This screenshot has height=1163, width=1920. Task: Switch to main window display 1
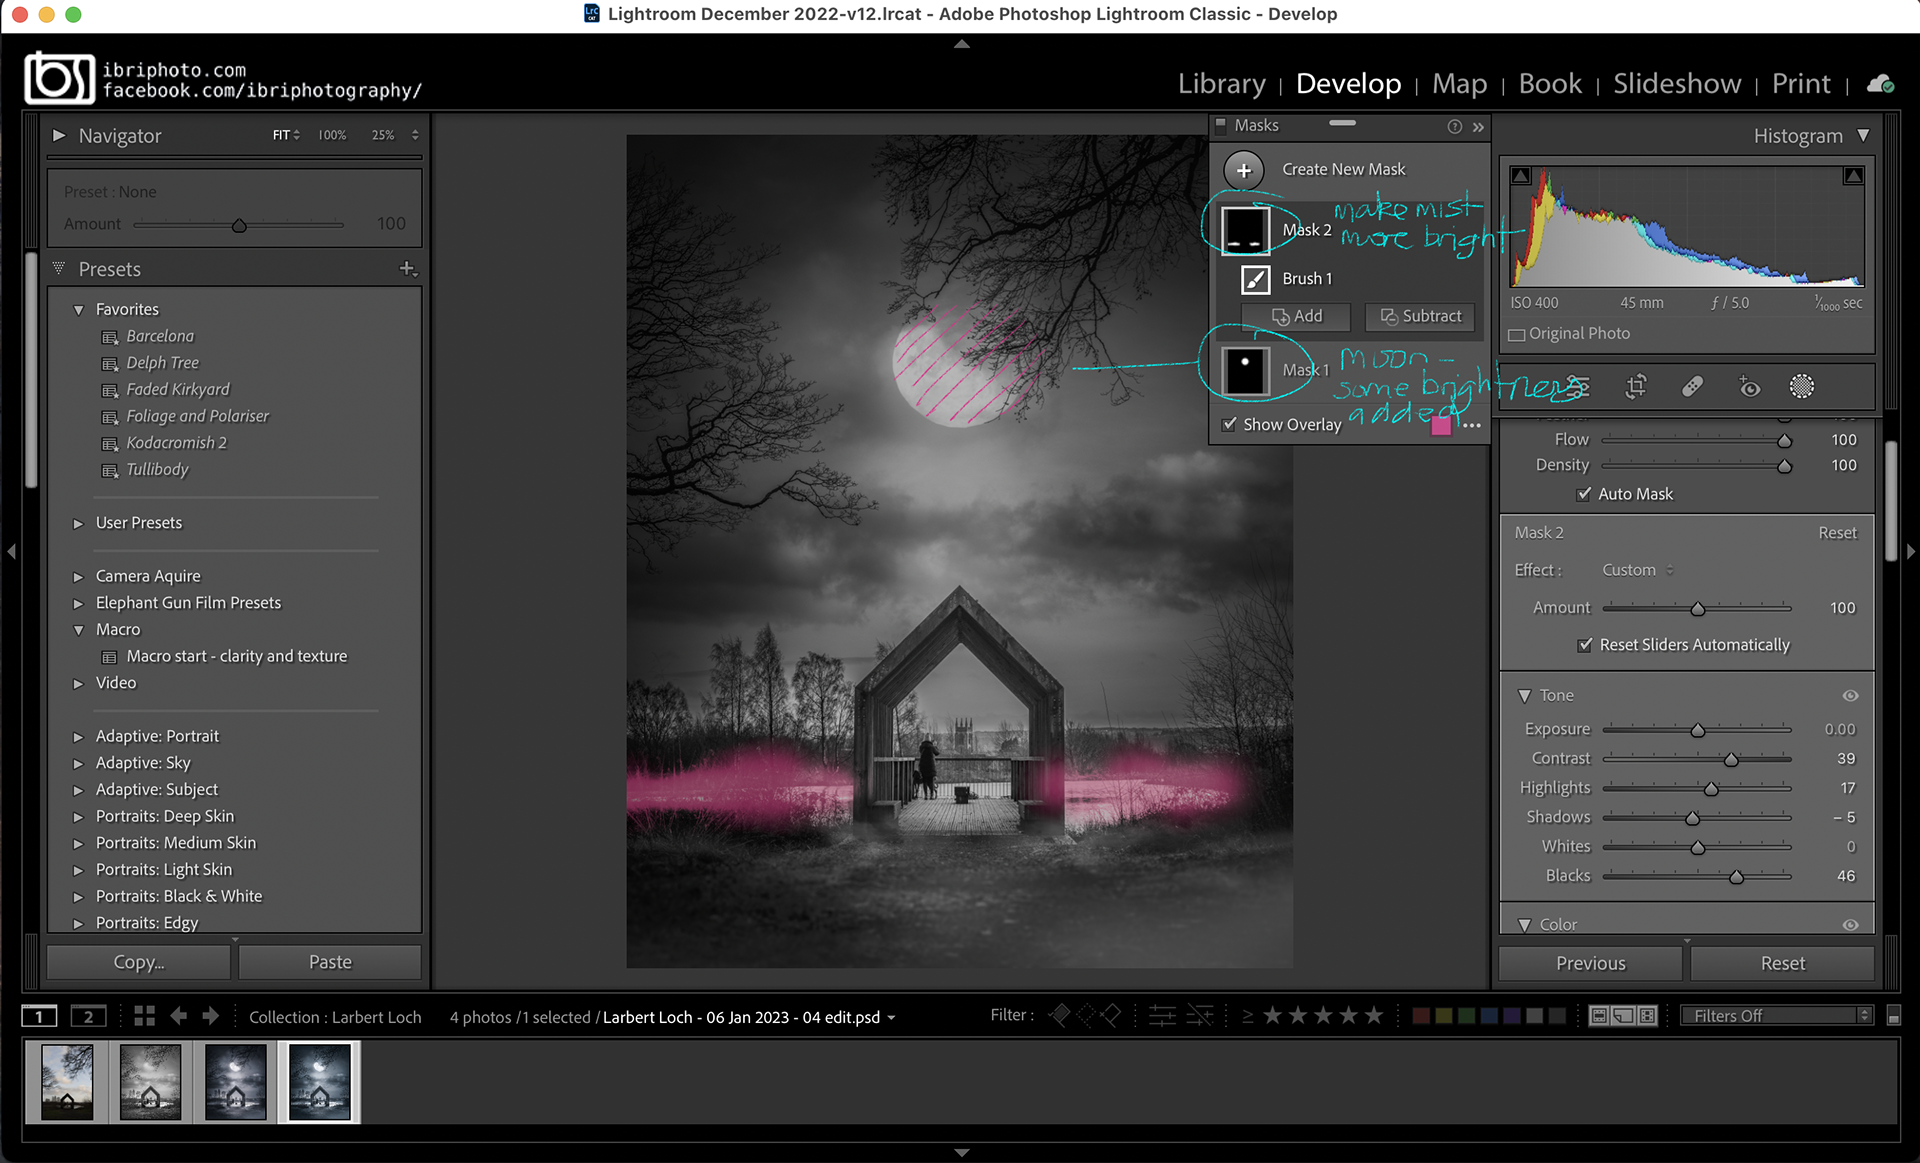coord(39,1016)
